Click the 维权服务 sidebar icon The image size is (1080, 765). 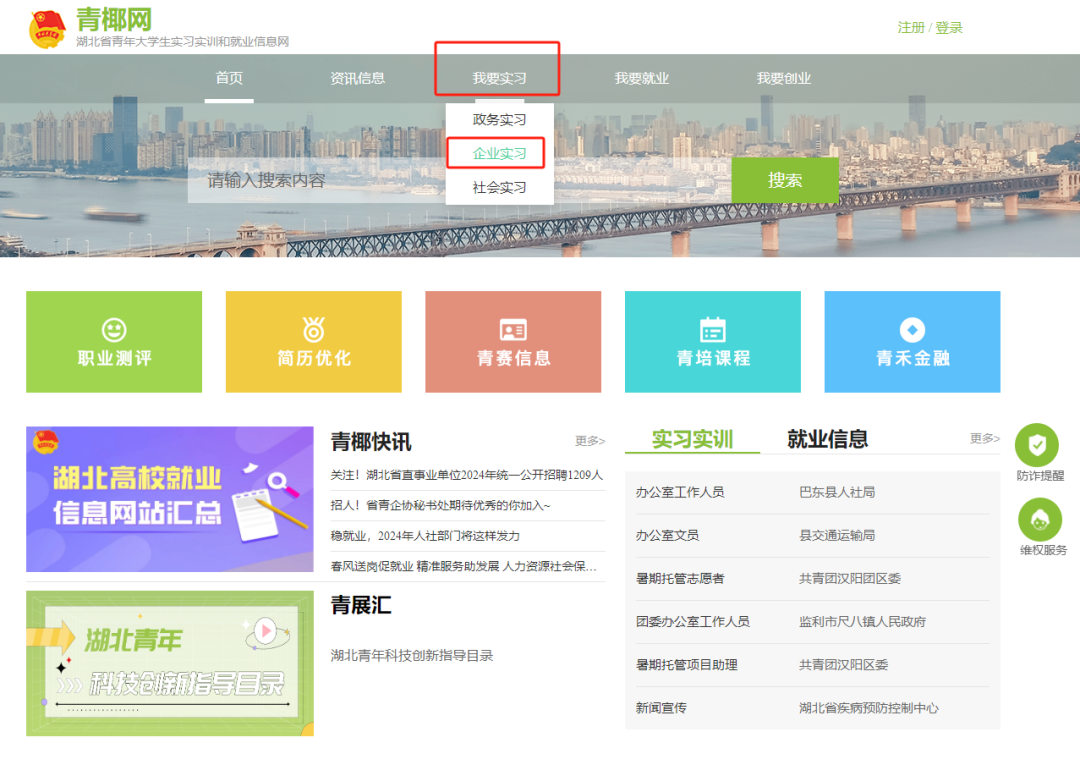[1040, 520]
